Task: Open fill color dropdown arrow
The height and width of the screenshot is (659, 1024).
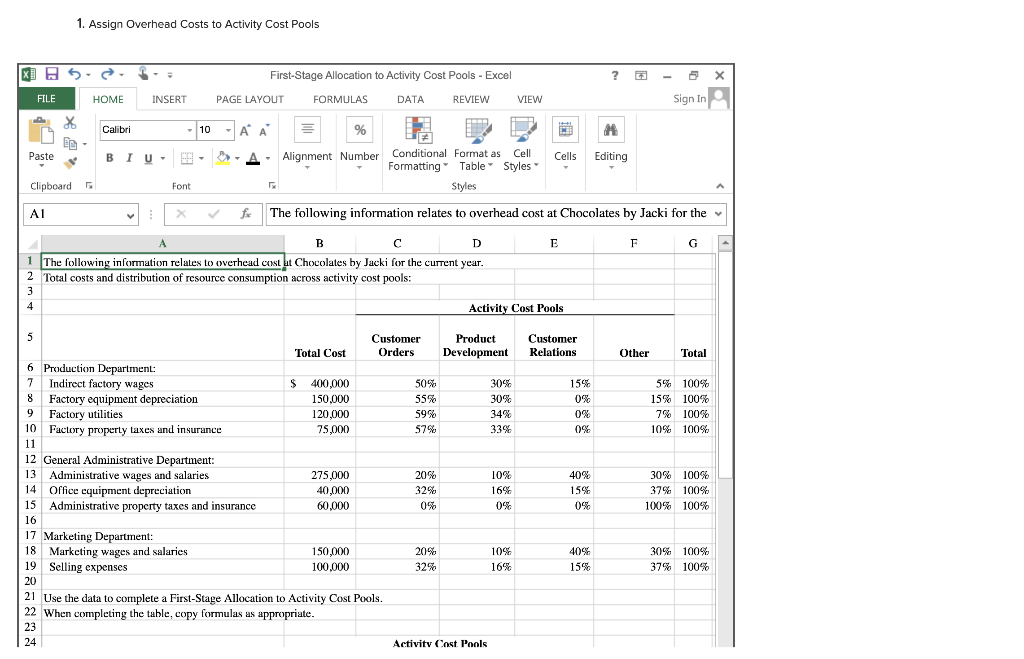Action: [x=237, y=158]
